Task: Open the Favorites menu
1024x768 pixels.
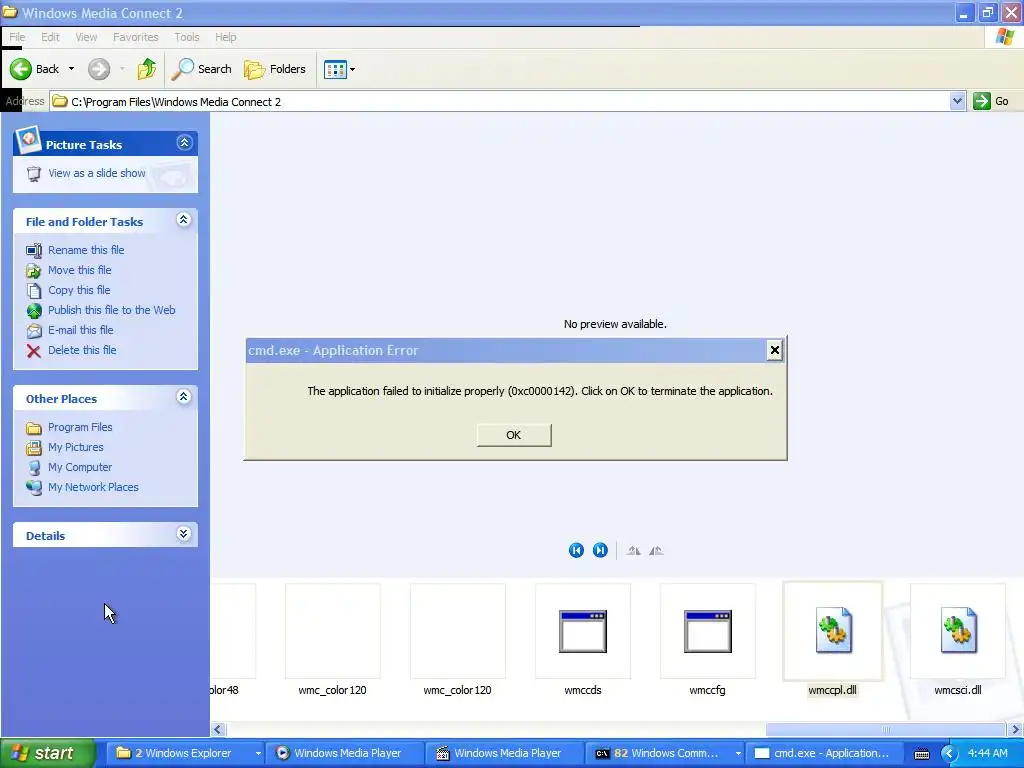Action: pos(136,37)
